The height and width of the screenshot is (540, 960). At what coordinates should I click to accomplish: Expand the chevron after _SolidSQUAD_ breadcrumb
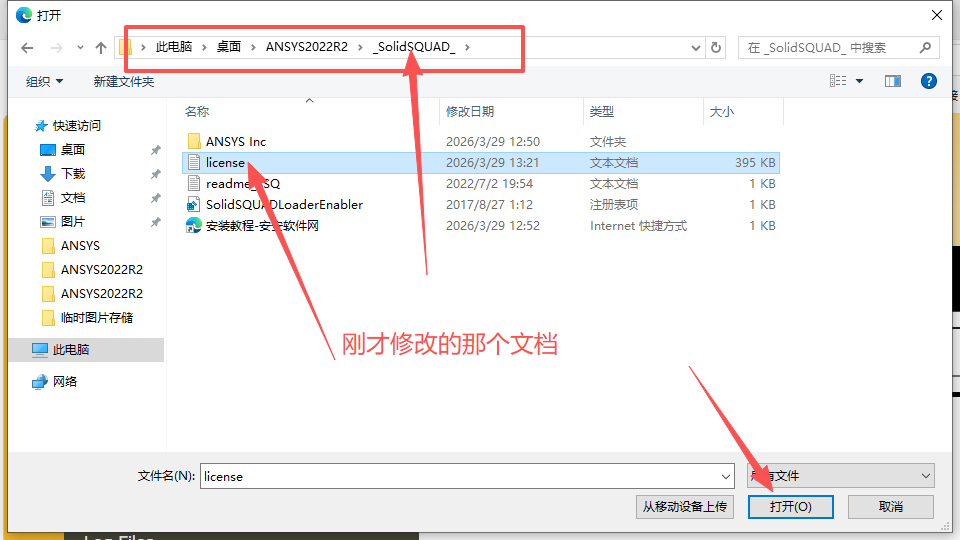click(x=467, y=47)
